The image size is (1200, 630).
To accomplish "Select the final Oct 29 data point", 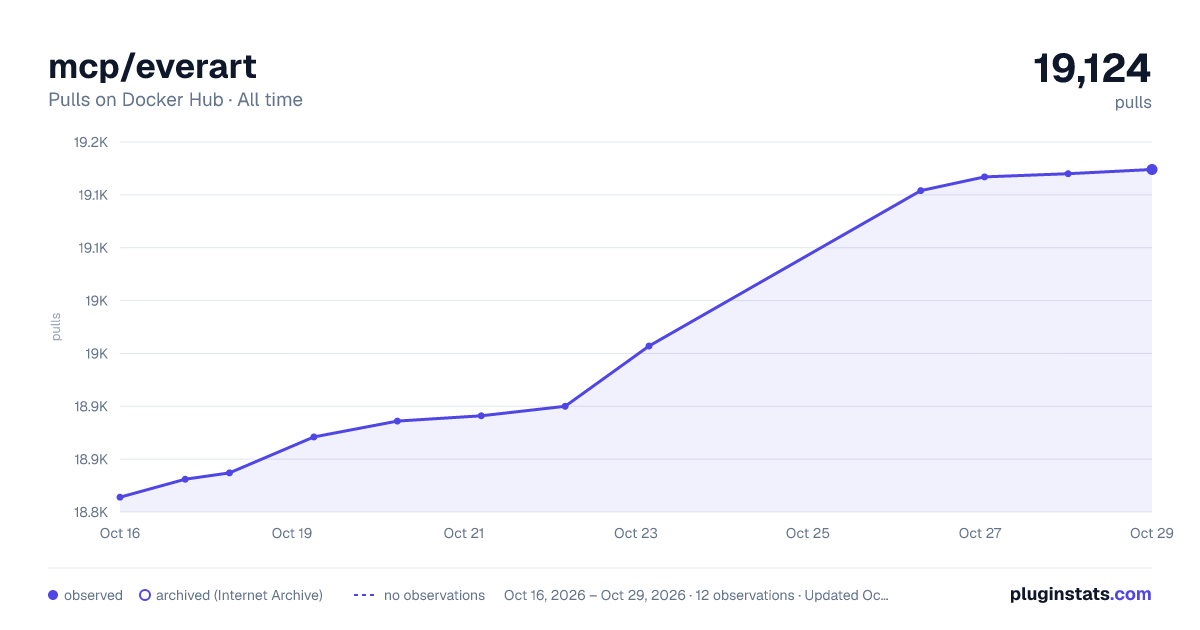I will pyautogui.click(x=1152, y=169).
